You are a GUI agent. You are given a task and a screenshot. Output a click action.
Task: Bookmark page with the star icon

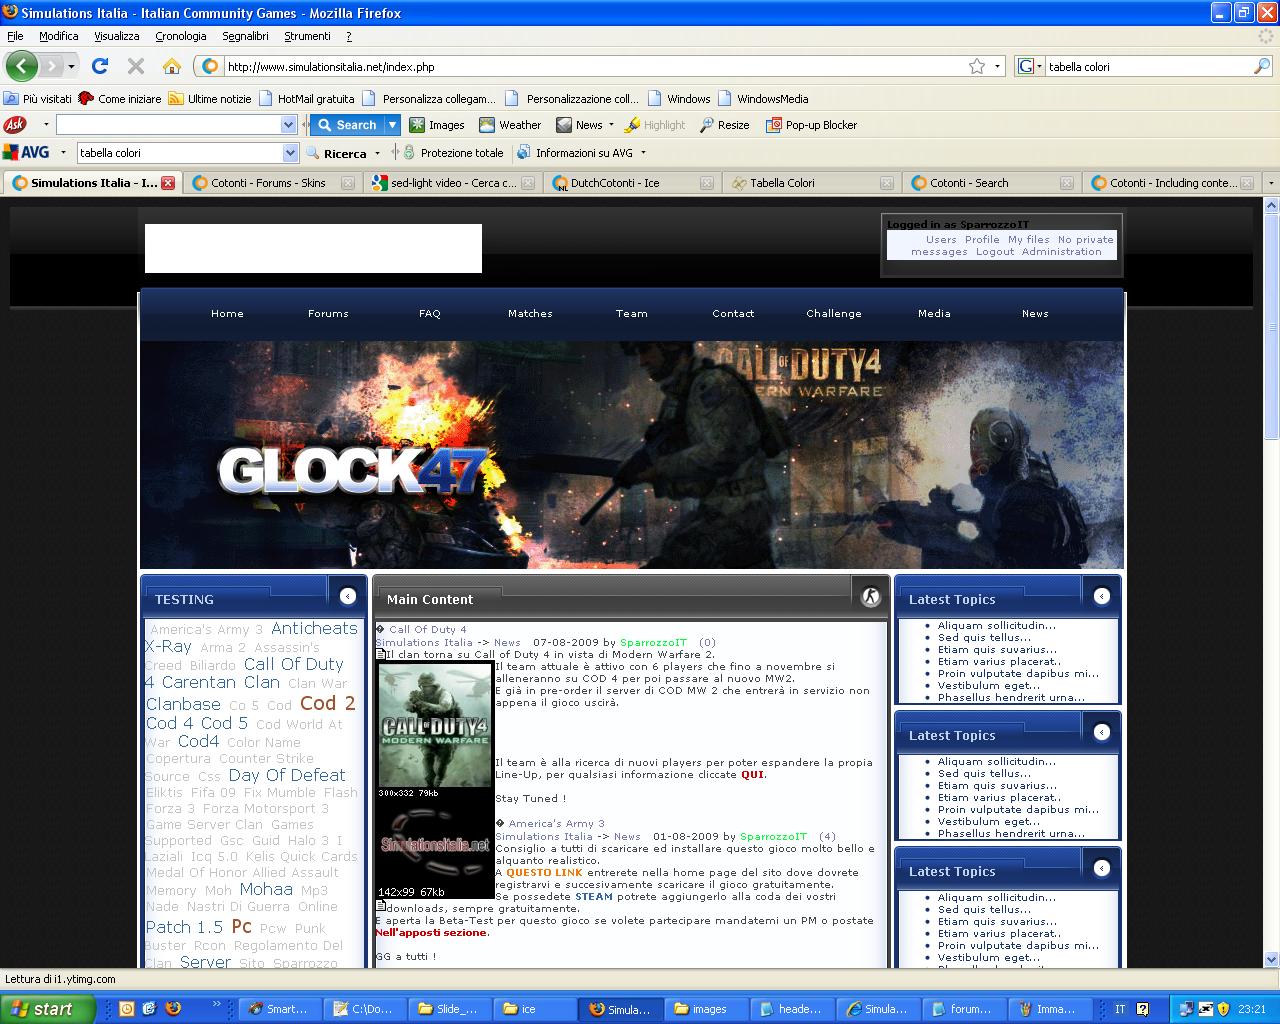pyautogui.click(x=977, y=66)
